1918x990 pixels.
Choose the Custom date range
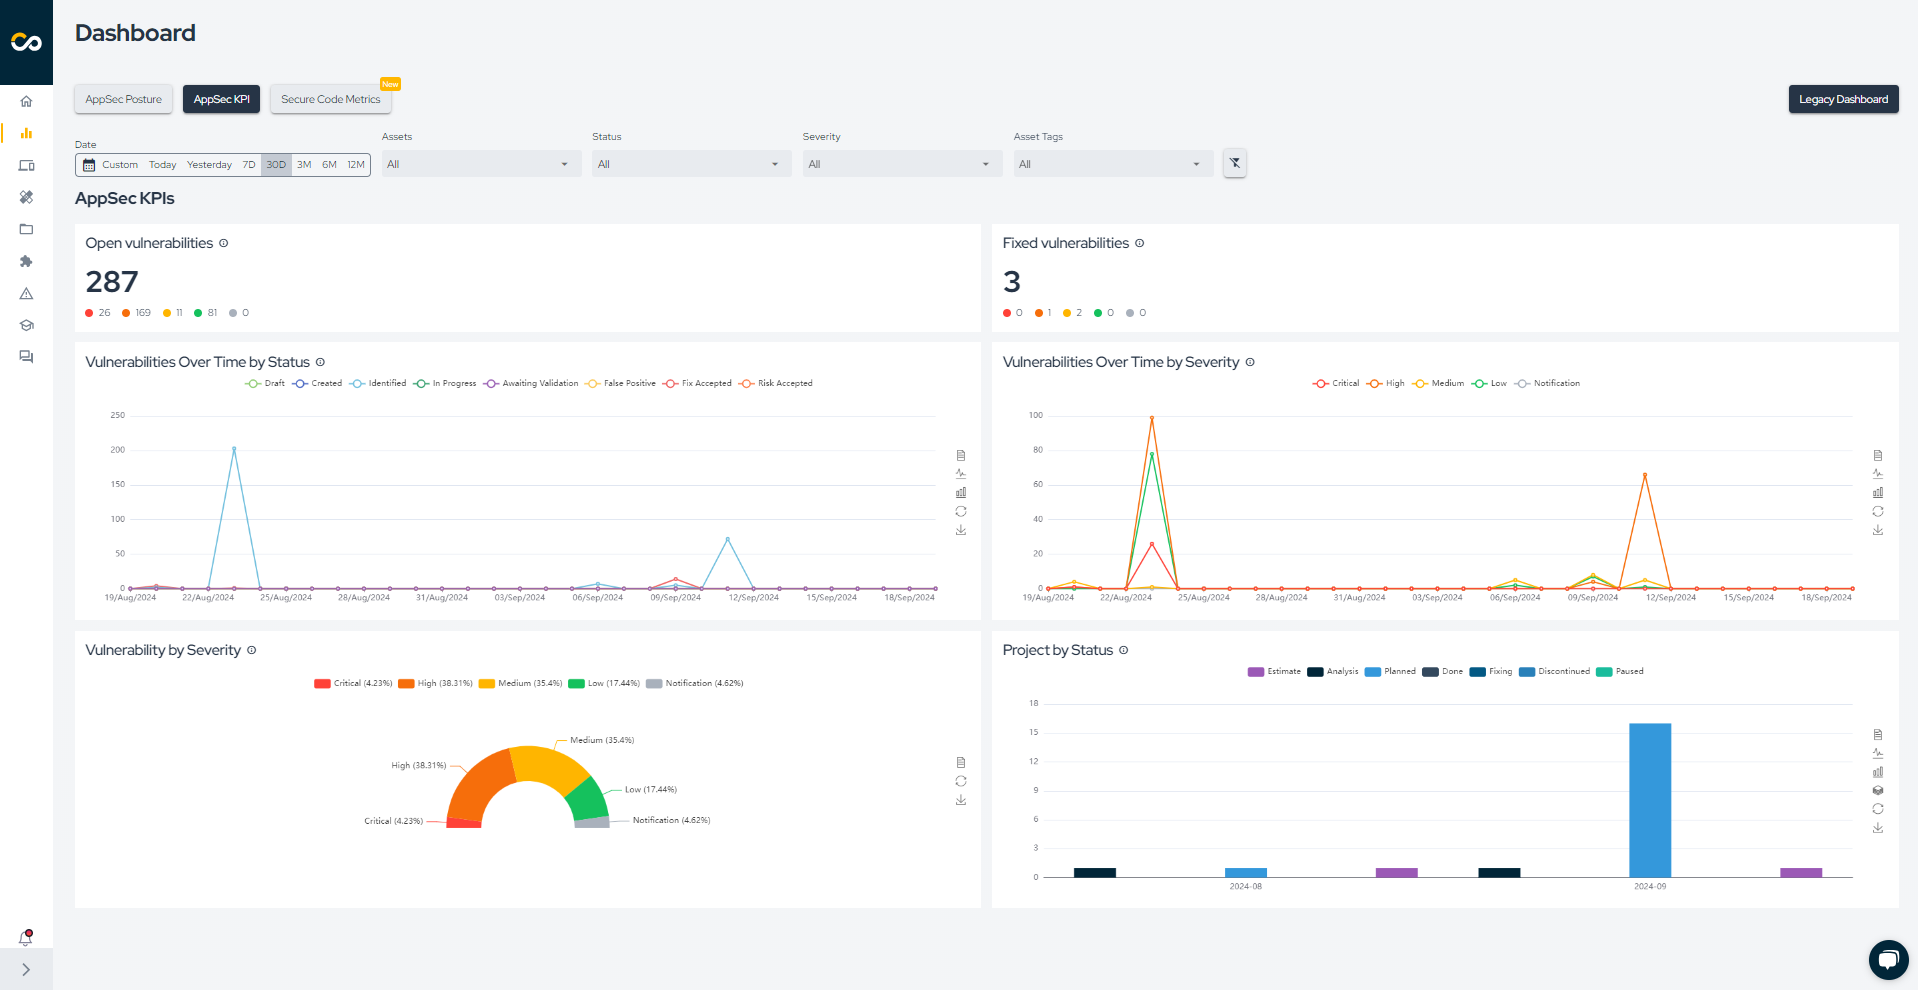[120, 165]
